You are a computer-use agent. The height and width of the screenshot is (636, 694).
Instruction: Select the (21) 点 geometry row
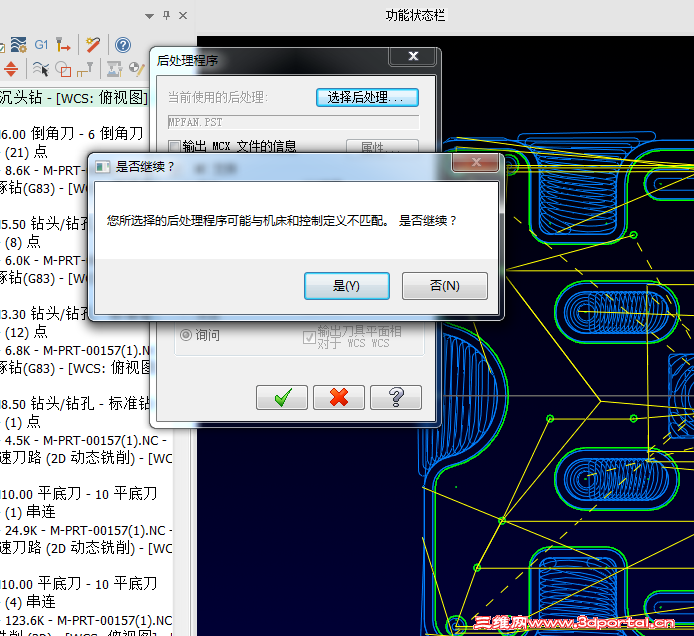[x=25, y=152]
